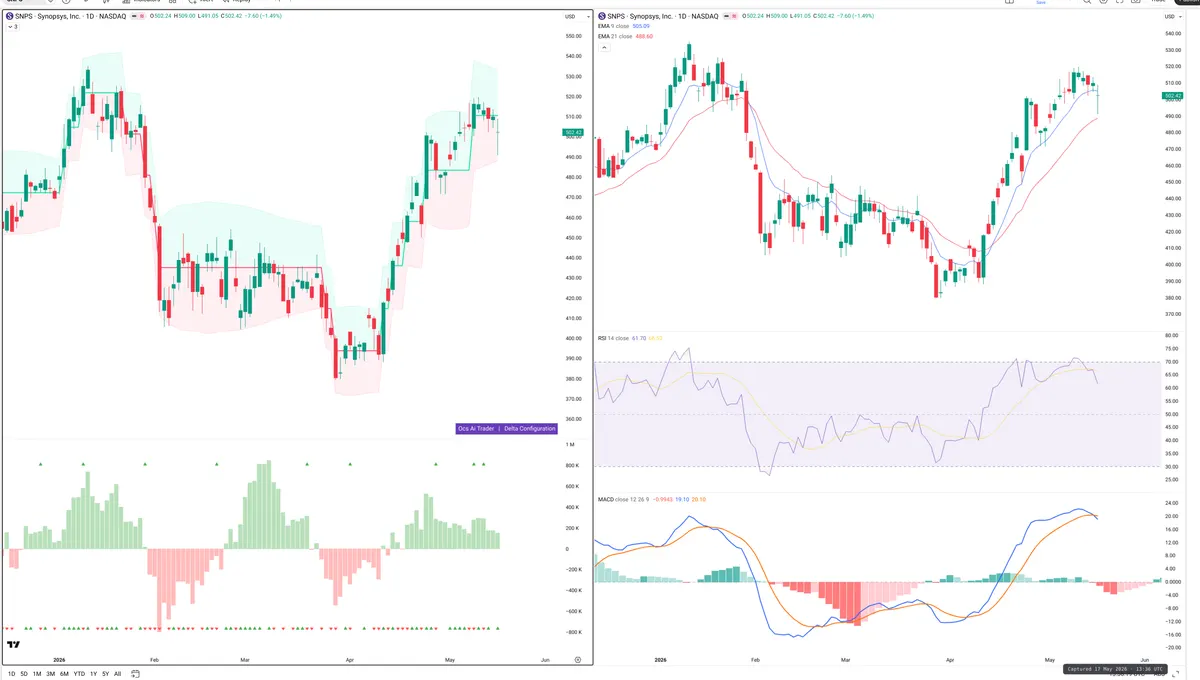
Task: Select the 1Y time range
Action: tap(93, 674)
